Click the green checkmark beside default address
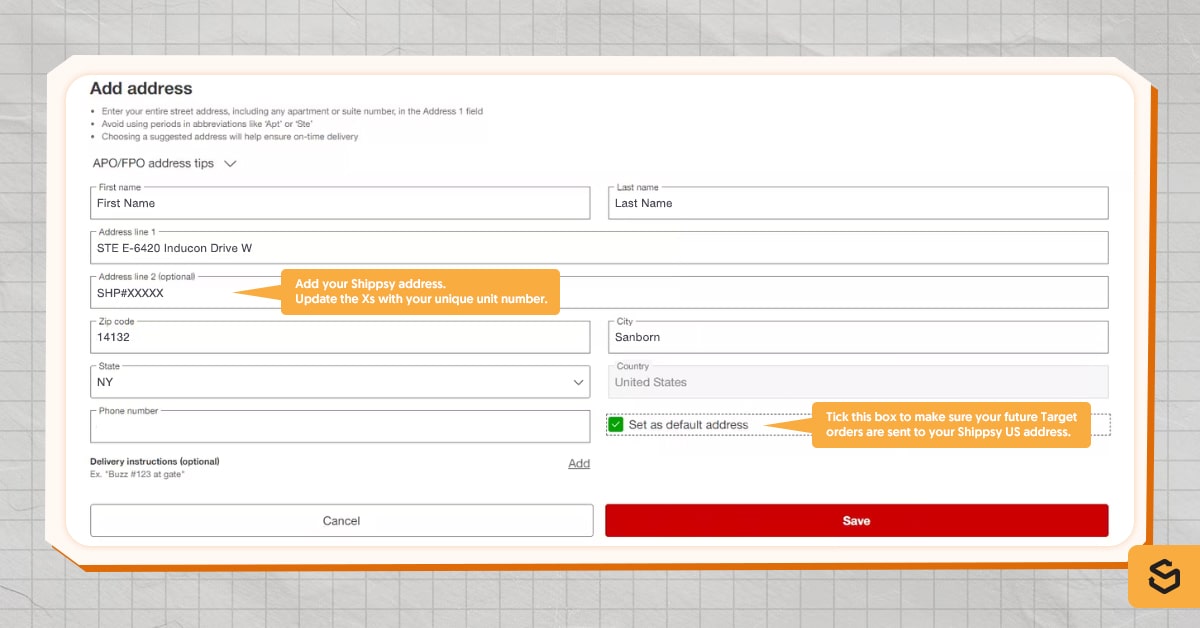The image size is (1200, 628). (x=616, y=424)
